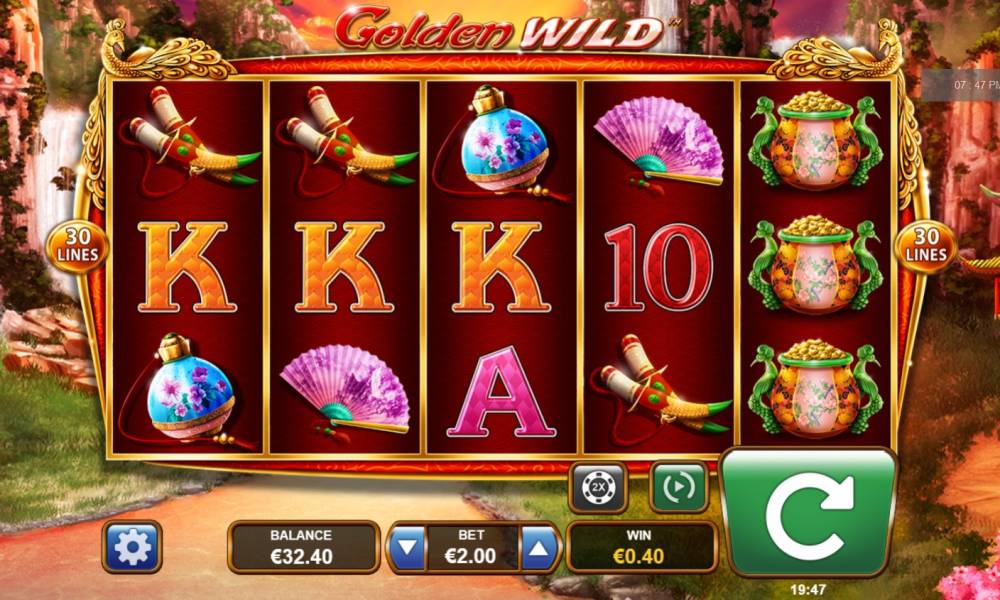Click the Golden Wild logo title
The image size is (1000, 600).
pyautogui.click(x=499, y=28)
